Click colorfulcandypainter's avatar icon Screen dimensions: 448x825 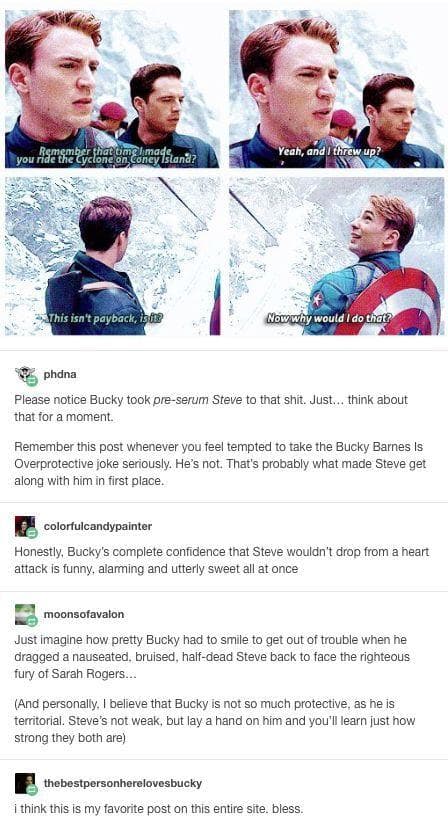point(25,526)
